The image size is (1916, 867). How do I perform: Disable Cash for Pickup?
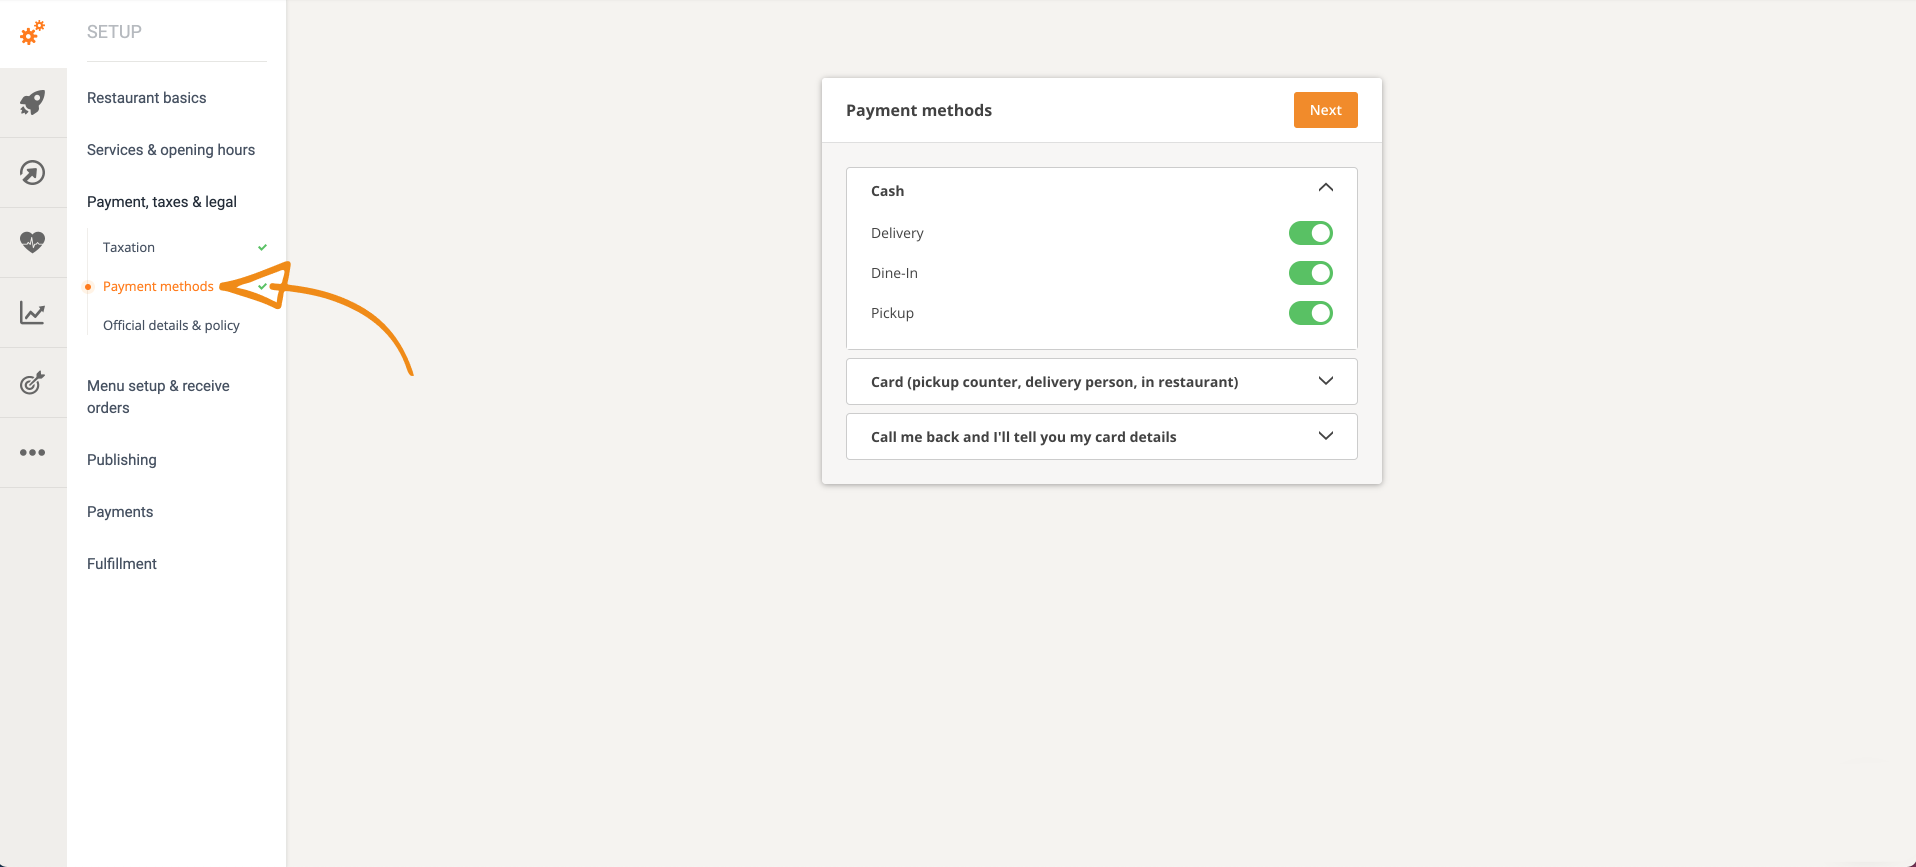(1310, 313)
